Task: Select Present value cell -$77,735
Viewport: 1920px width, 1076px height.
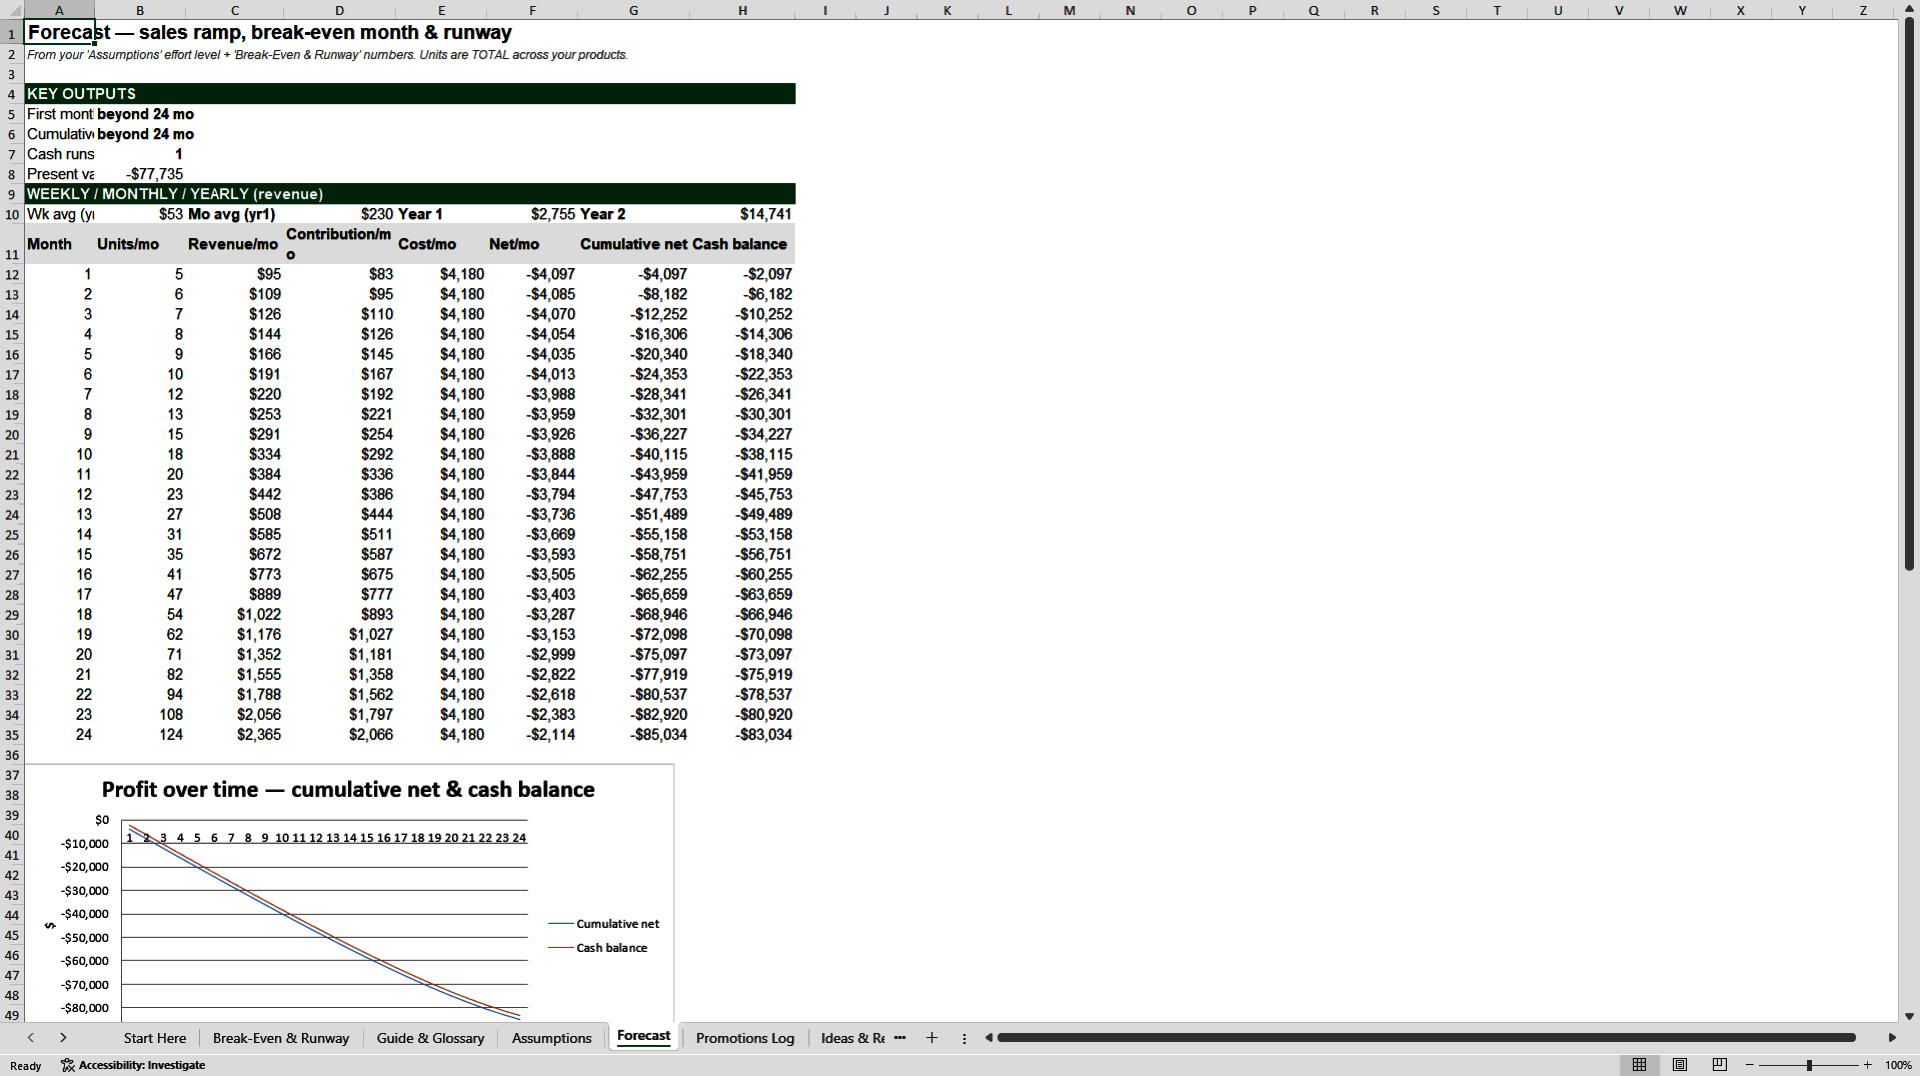Action: click(140, 174)
